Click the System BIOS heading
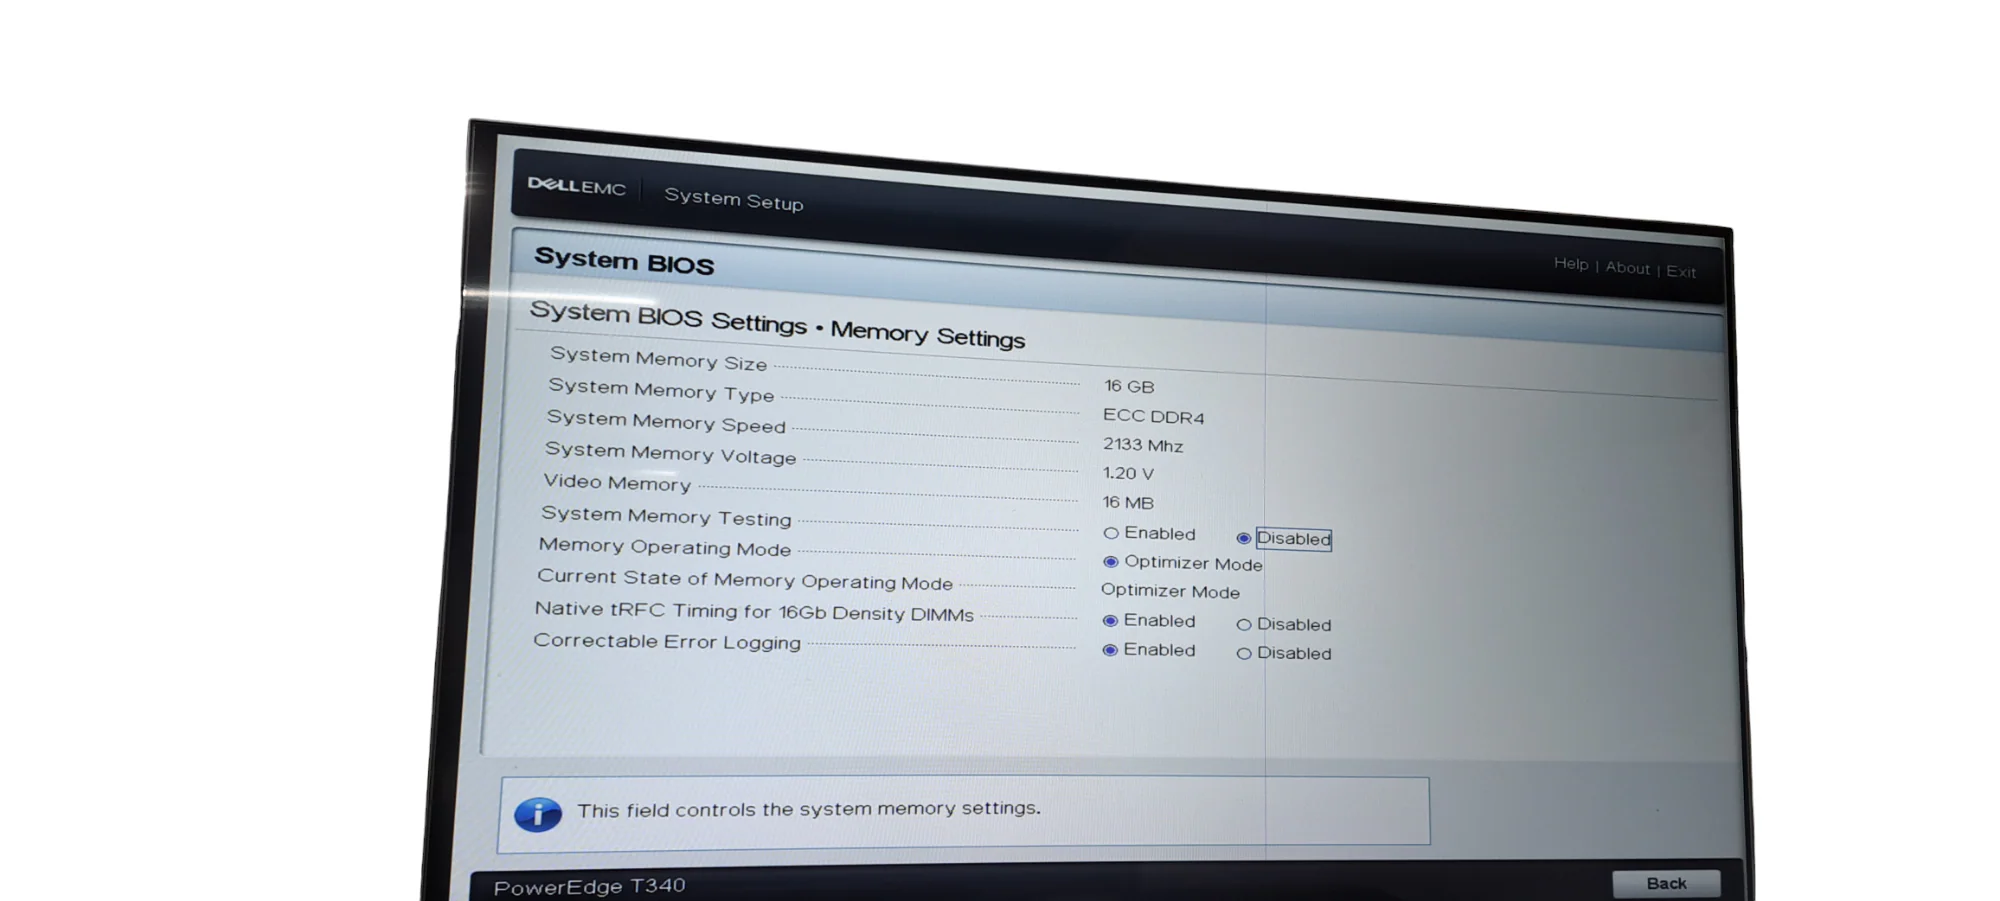 coord(624,261)
